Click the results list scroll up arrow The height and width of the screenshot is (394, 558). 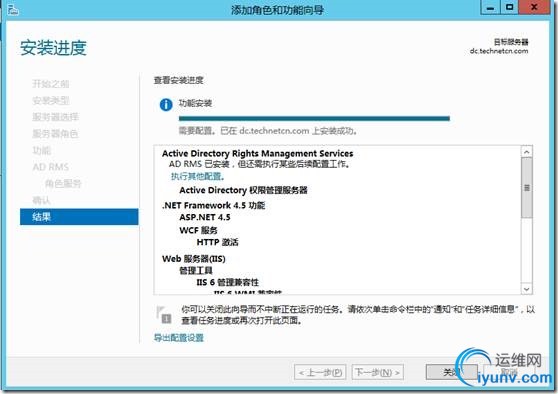(527, 152)
